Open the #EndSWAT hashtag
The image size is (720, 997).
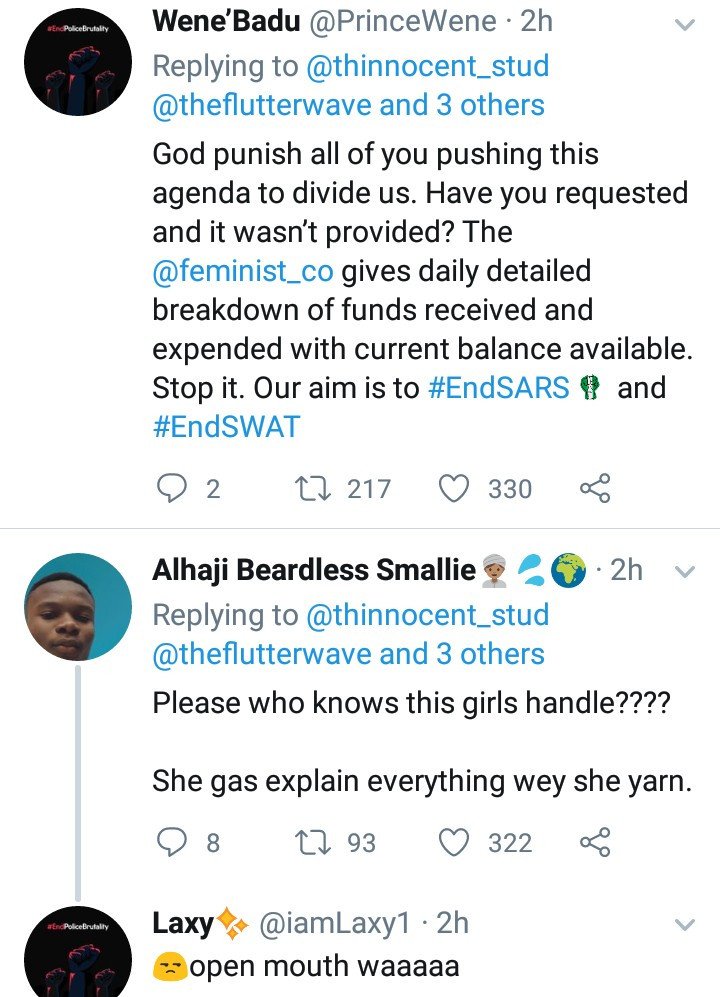click(x=226, y=427)
